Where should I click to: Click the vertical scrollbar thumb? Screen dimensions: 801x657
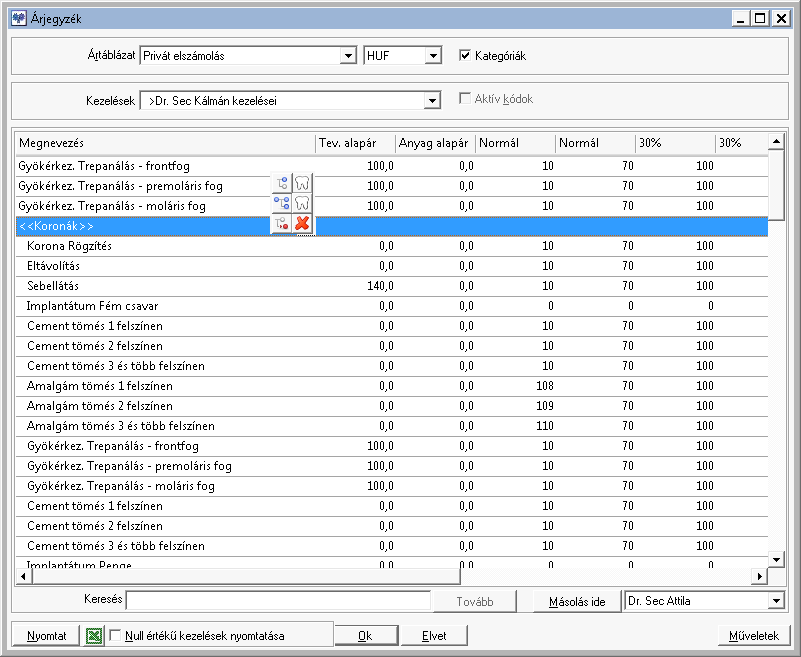pyautogui.click(x=776, y=185)
